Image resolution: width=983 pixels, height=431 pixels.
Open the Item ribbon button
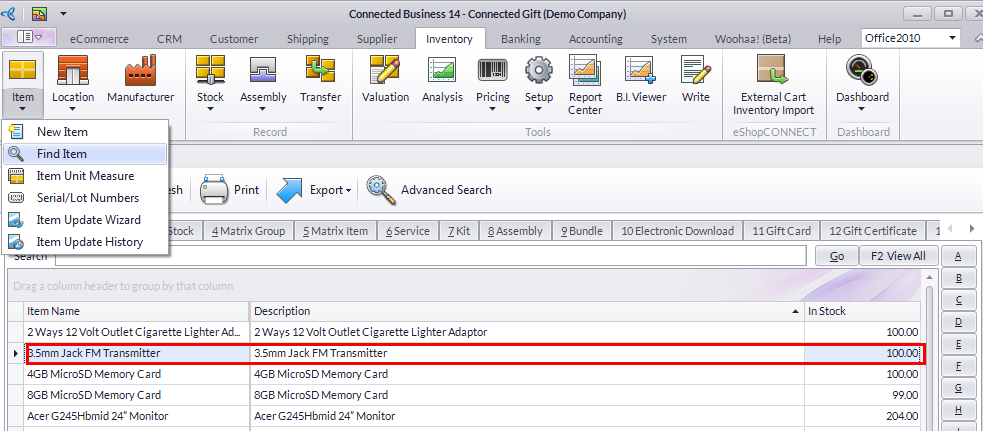point(23,84)
